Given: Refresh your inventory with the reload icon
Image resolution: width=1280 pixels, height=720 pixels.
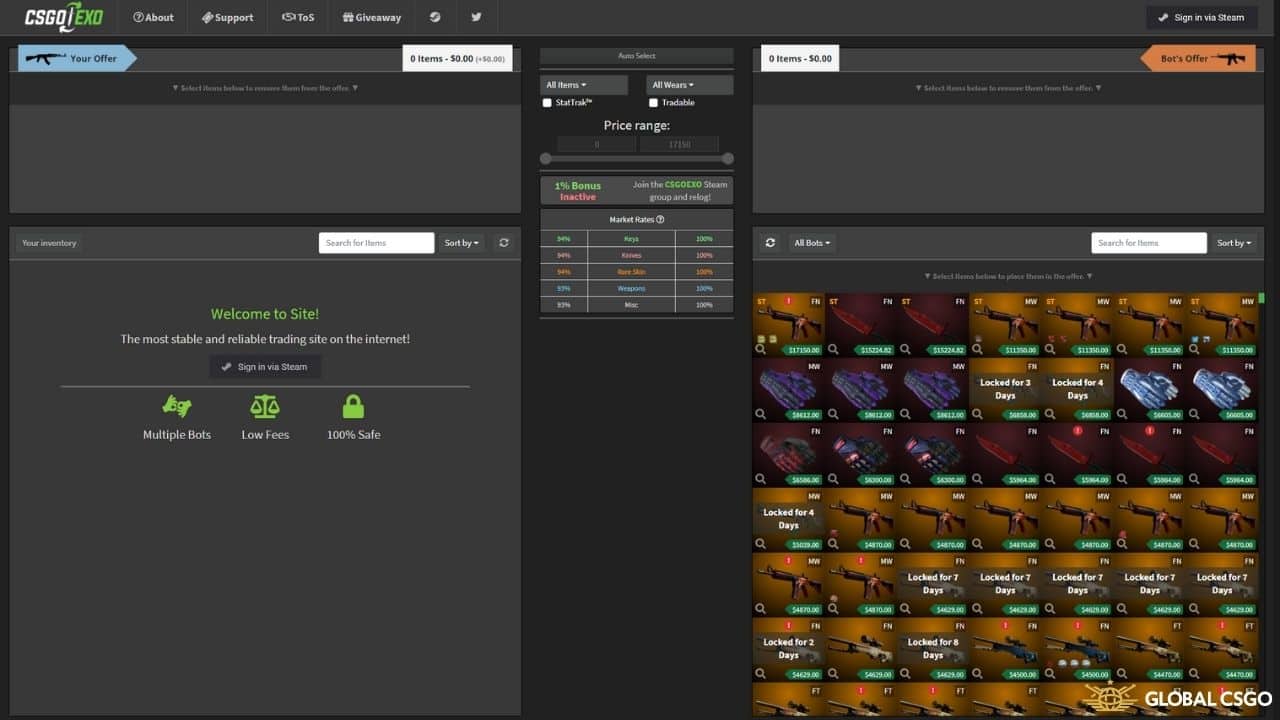Looking at the screenshot, I should (x=503, y=243).
